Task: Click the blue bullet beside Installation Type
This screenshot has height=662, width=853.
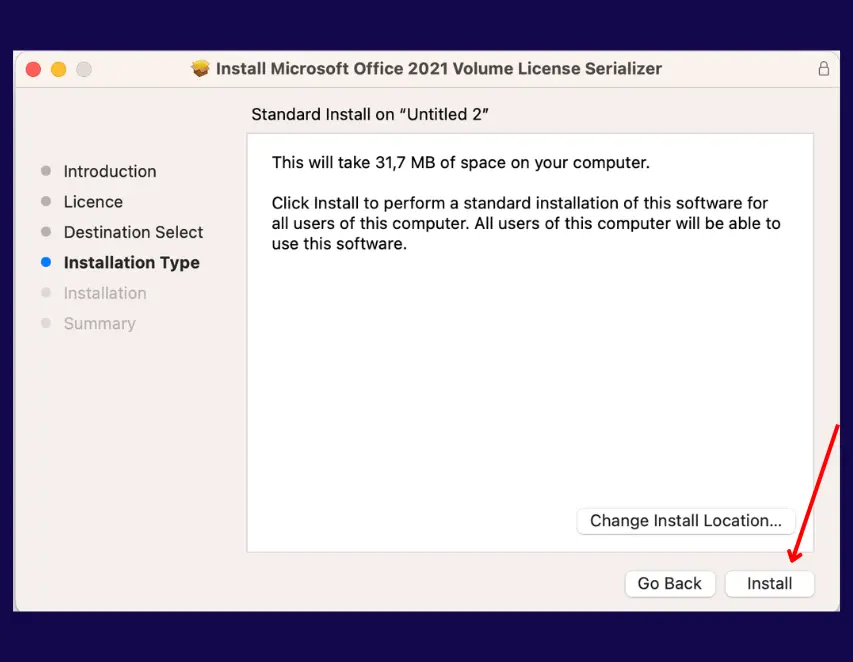Action: coord(46,262)
